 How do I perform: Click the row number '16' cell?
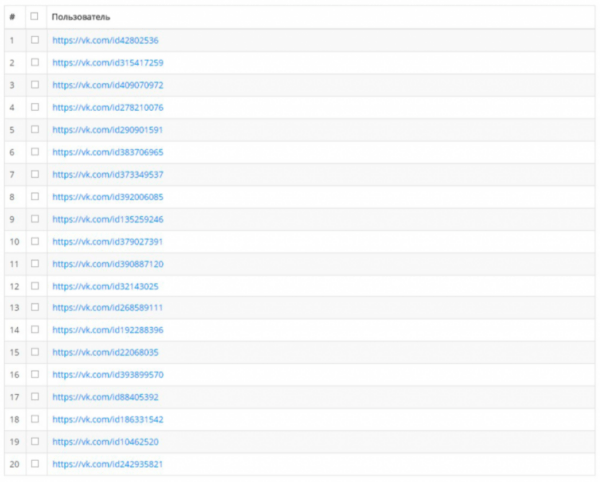(x=14, y=375)
